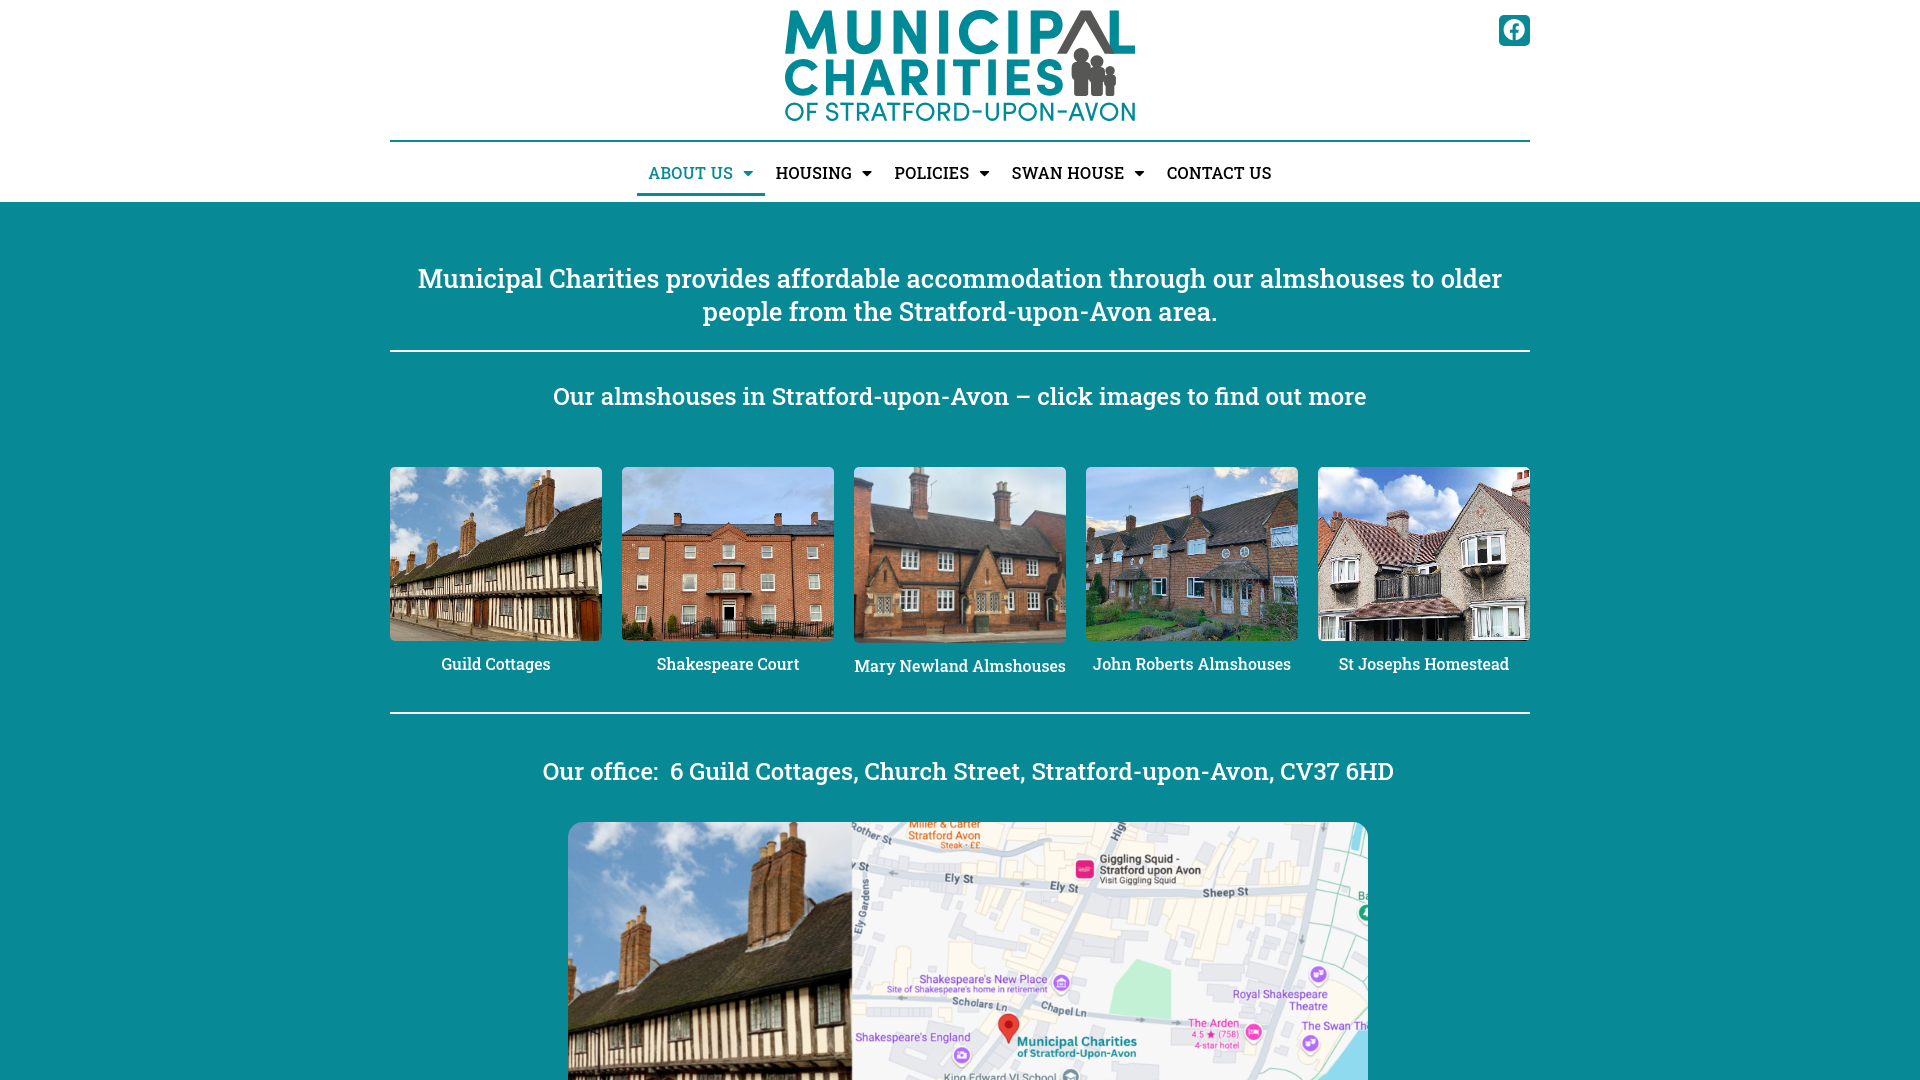Click The Arden hotel map icon
The image size is (1920, 1080).
1253,1032
